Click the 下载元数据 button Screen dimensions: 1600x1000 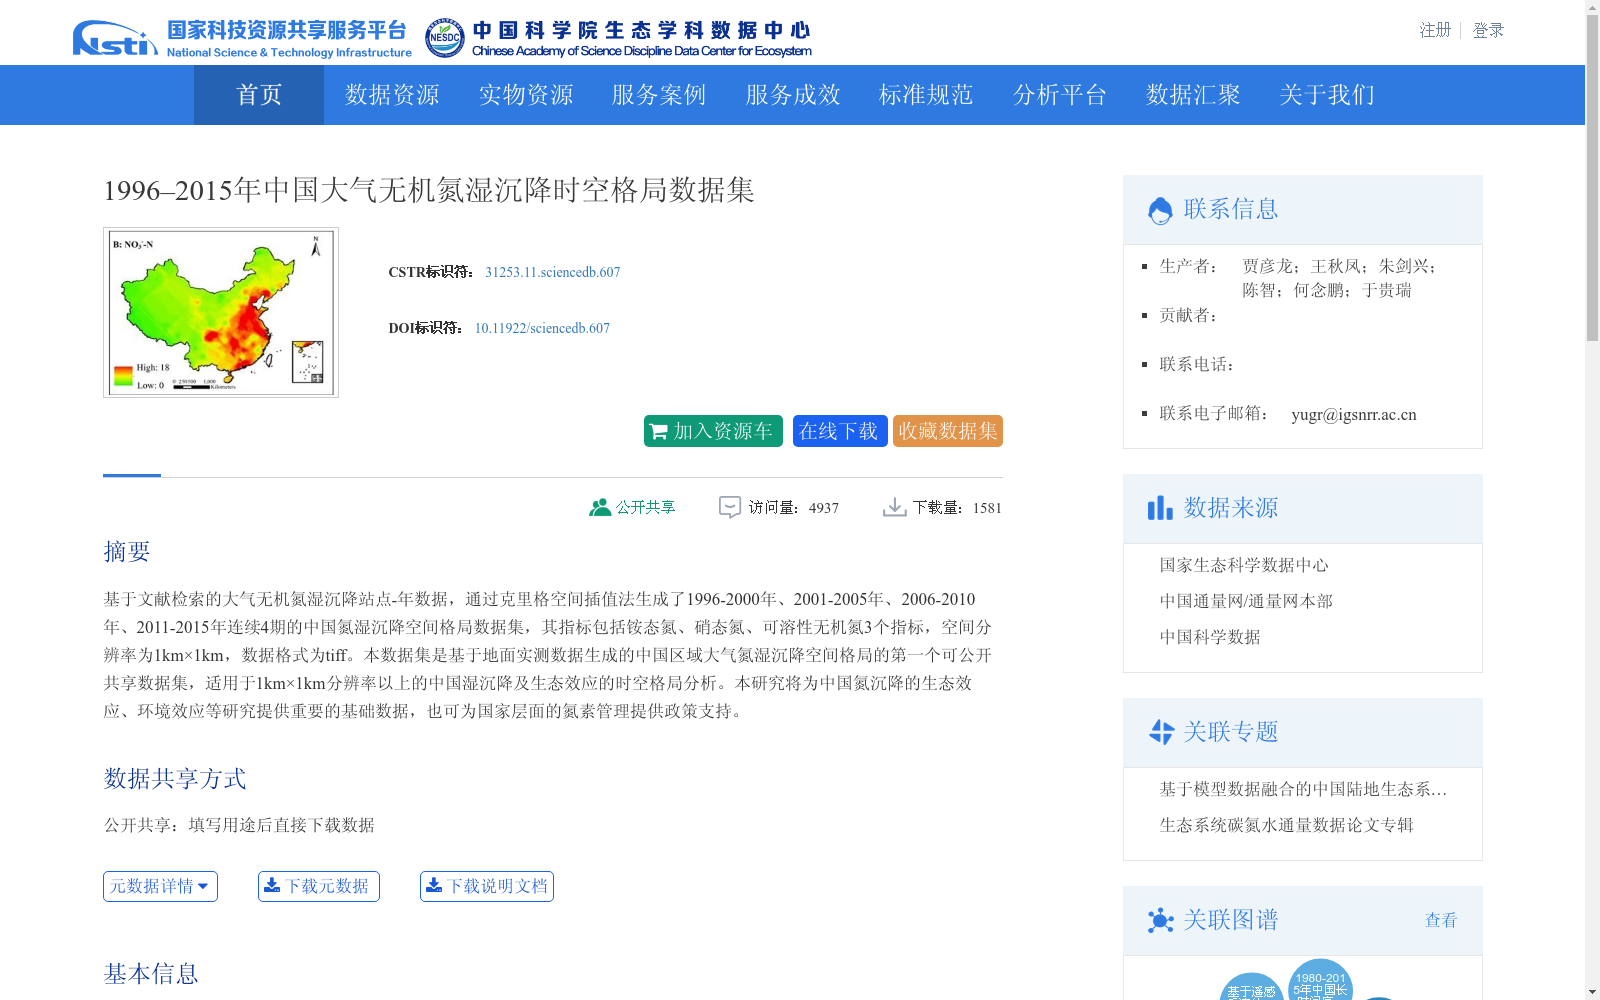click(x=319, y=886)
